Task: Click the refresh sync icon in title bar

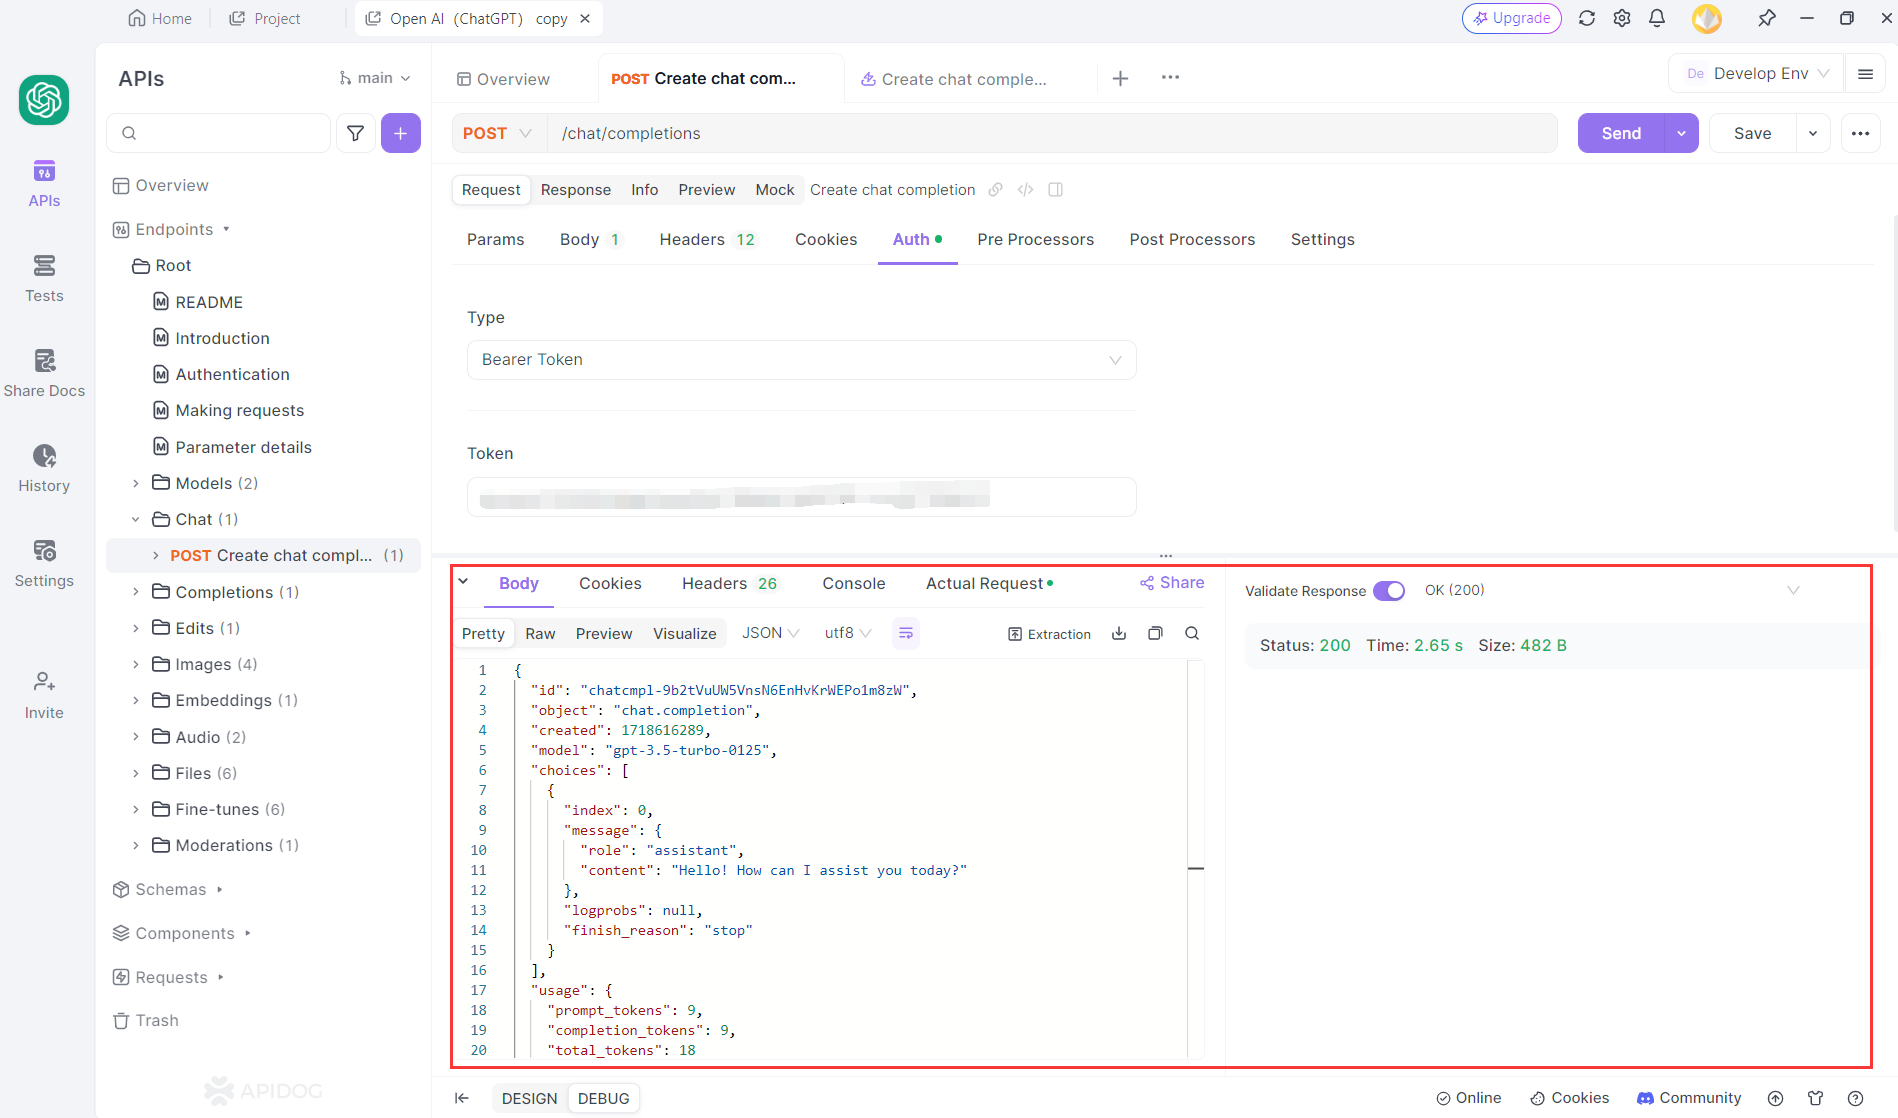Action: pyautogui.click(x=1587, y=18)
